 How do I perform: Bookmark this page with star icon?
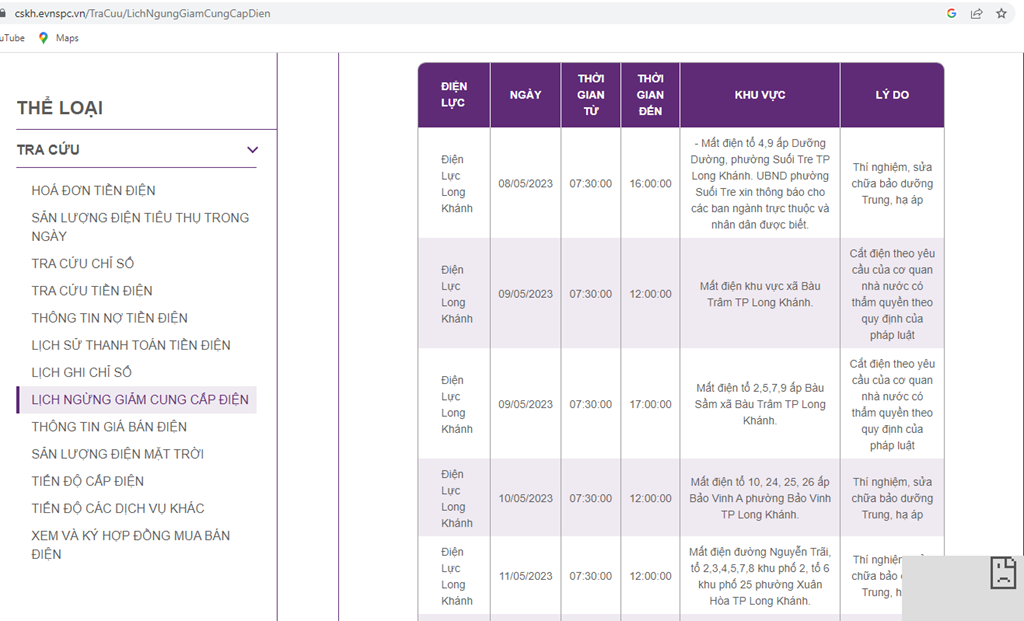point(1001,14)
